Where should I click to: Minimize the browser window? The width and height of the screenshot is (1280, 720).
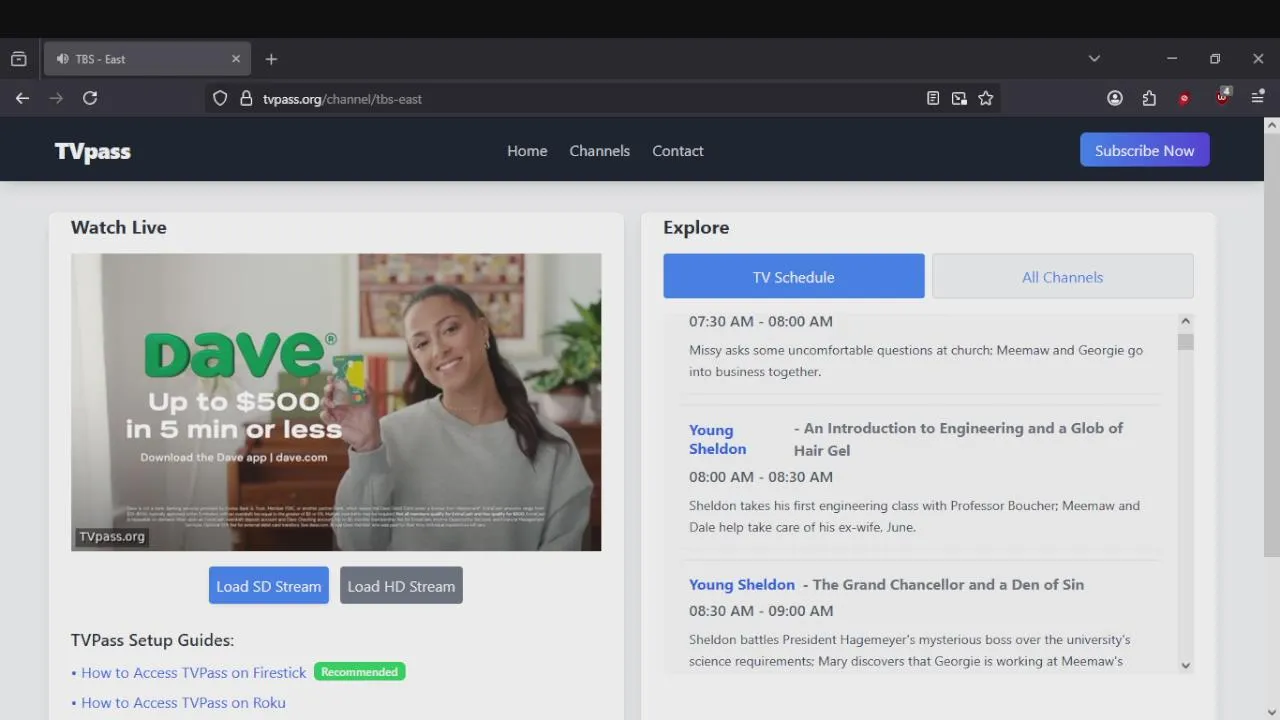pyautogui.click(x=1172, y=59)
